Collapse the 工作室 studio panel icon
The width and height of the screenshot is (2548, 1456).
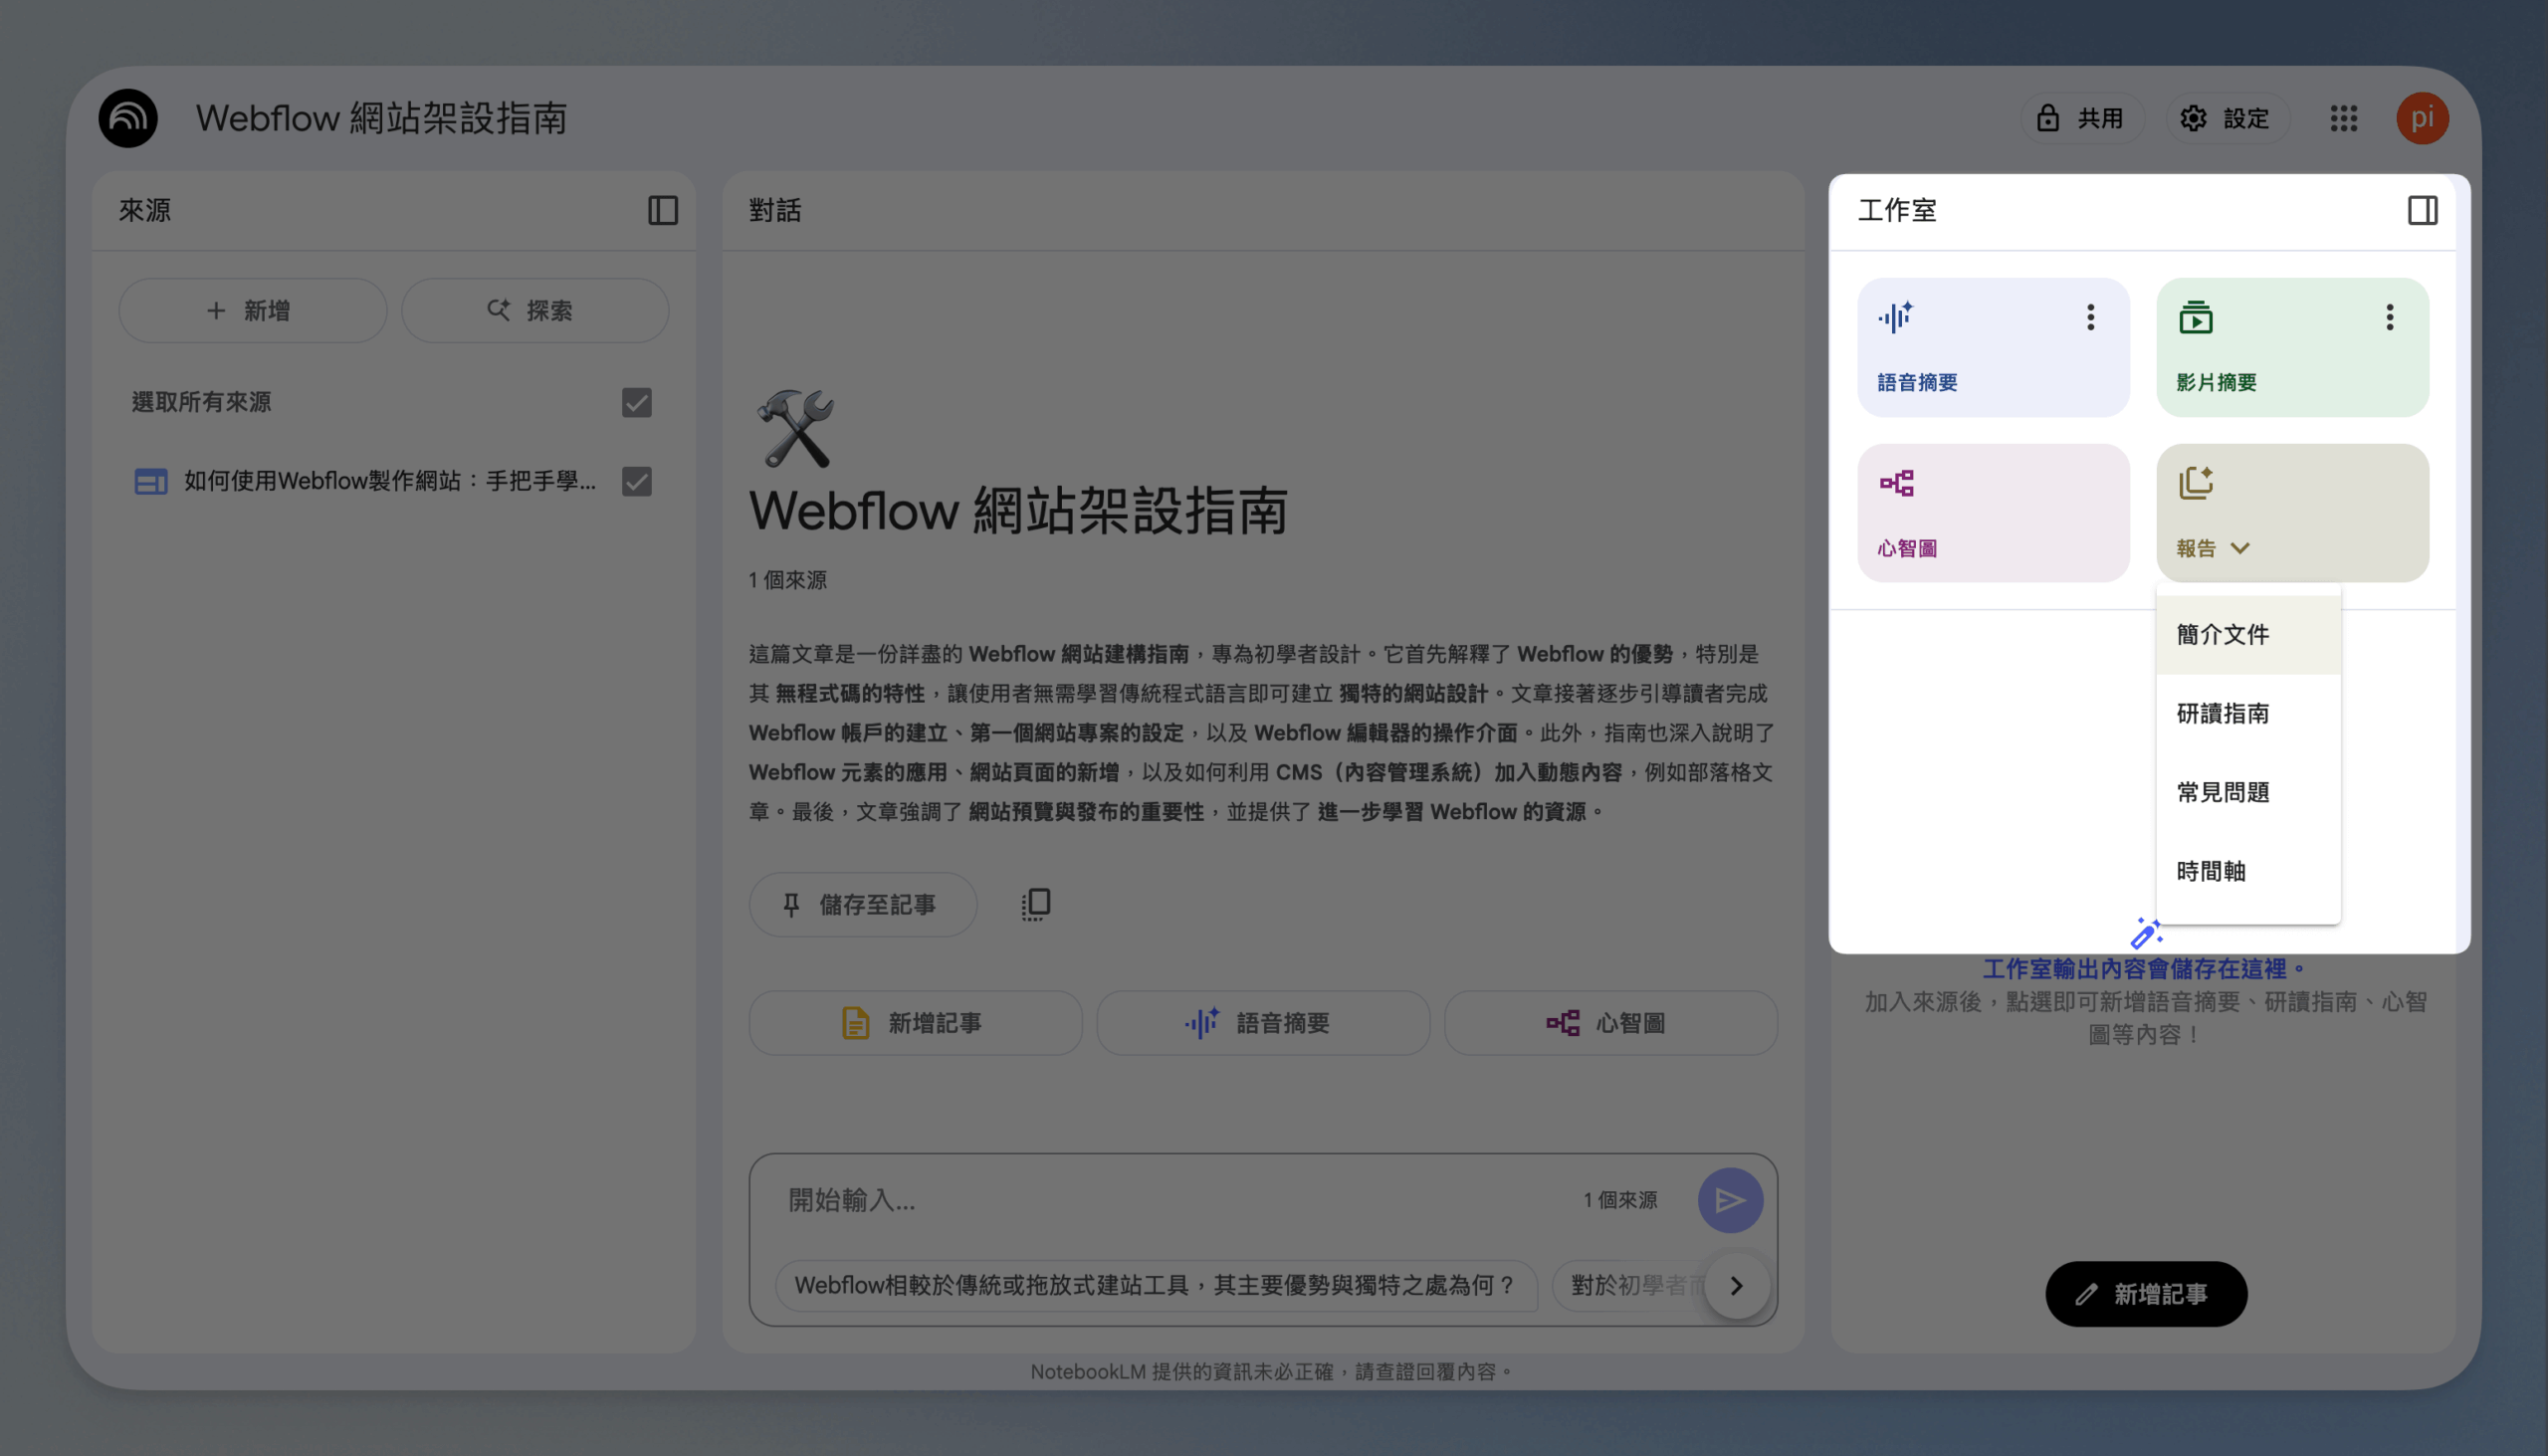pos(2422,210)
